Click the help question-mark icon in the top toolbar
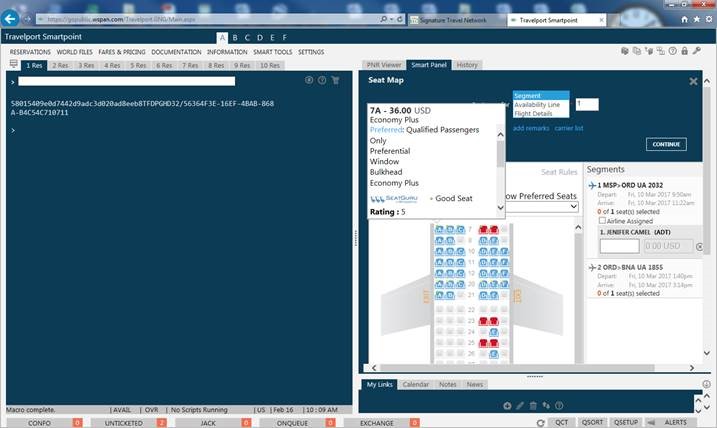The height and width of the screenshot is (428, 717). click(x=673, y=51)
